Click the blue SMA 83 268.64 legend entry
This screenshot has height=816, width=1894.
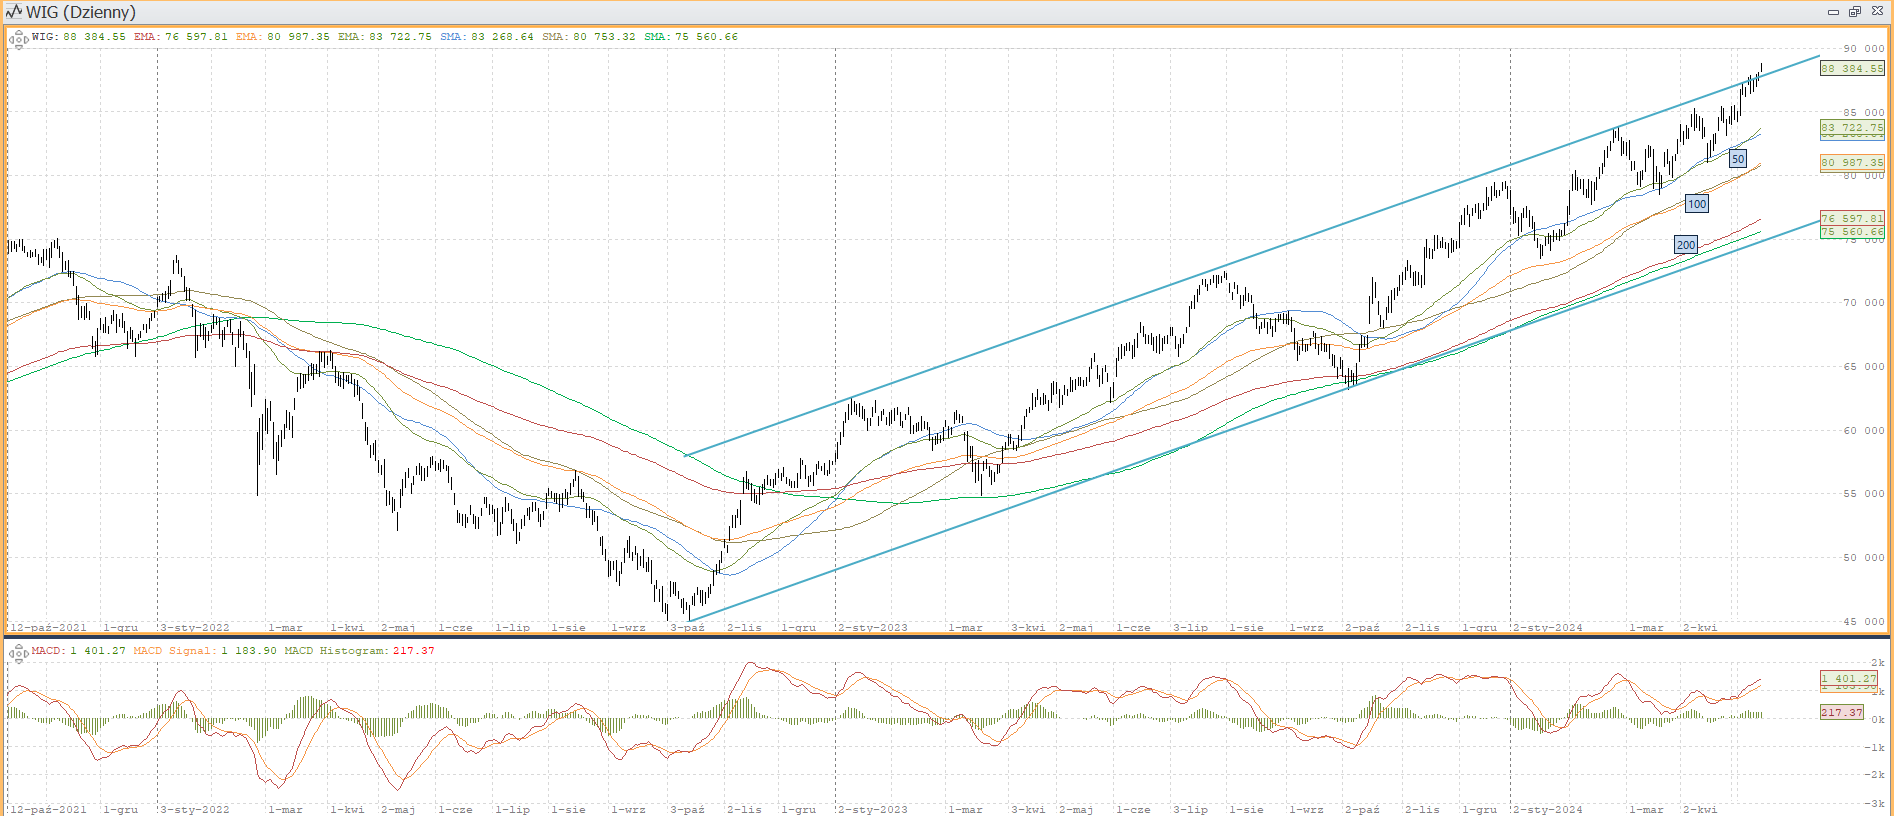(486, 37)
